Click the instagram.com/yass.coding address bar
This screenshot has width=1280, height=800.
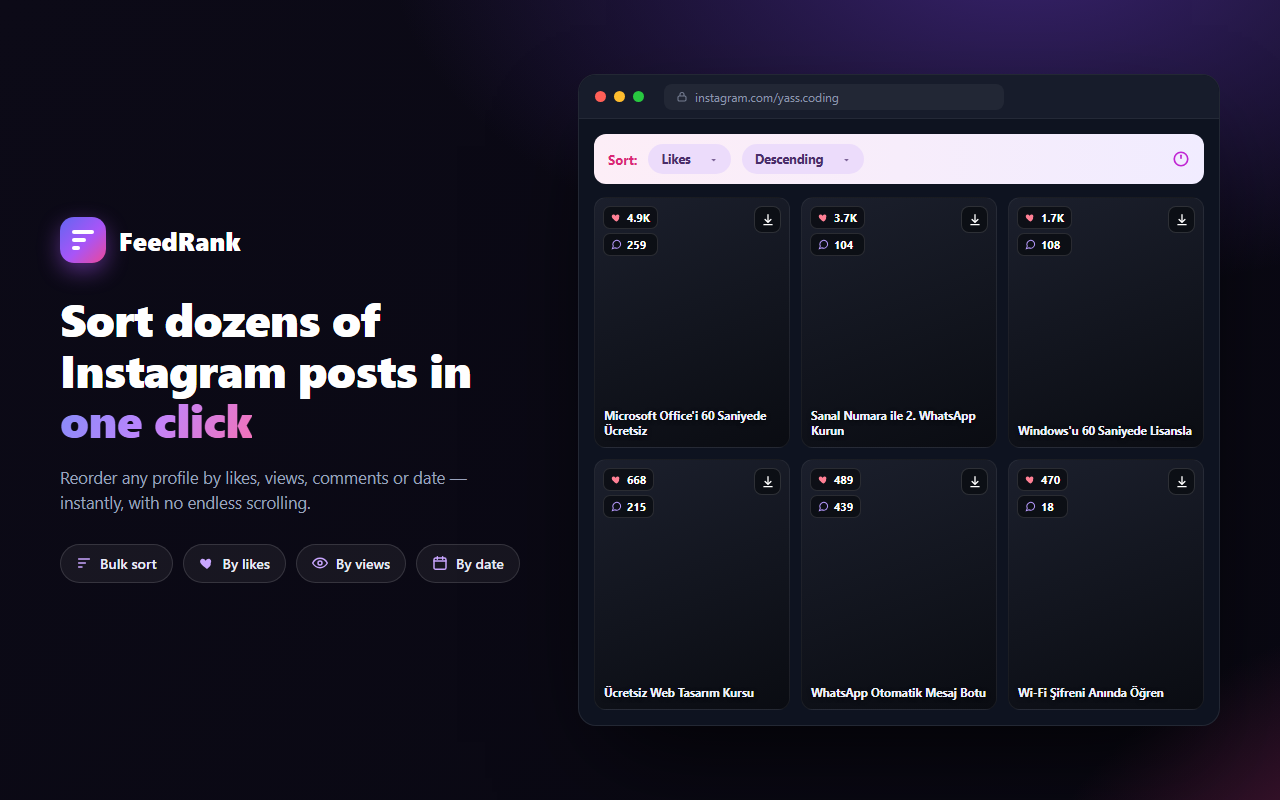pyautogui.click(x=834, y=97)
